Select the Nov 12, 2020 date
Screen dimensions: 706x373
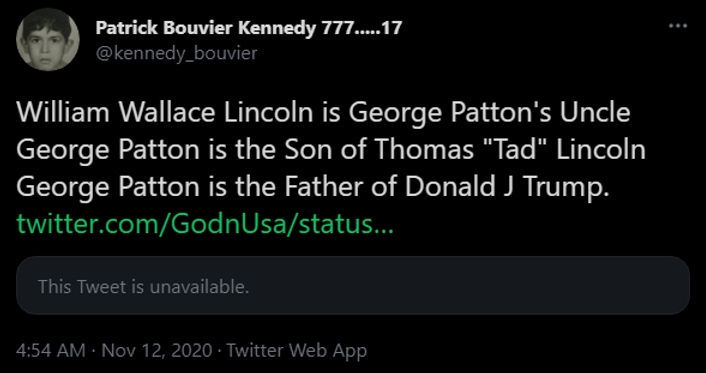tap(157, 350)
